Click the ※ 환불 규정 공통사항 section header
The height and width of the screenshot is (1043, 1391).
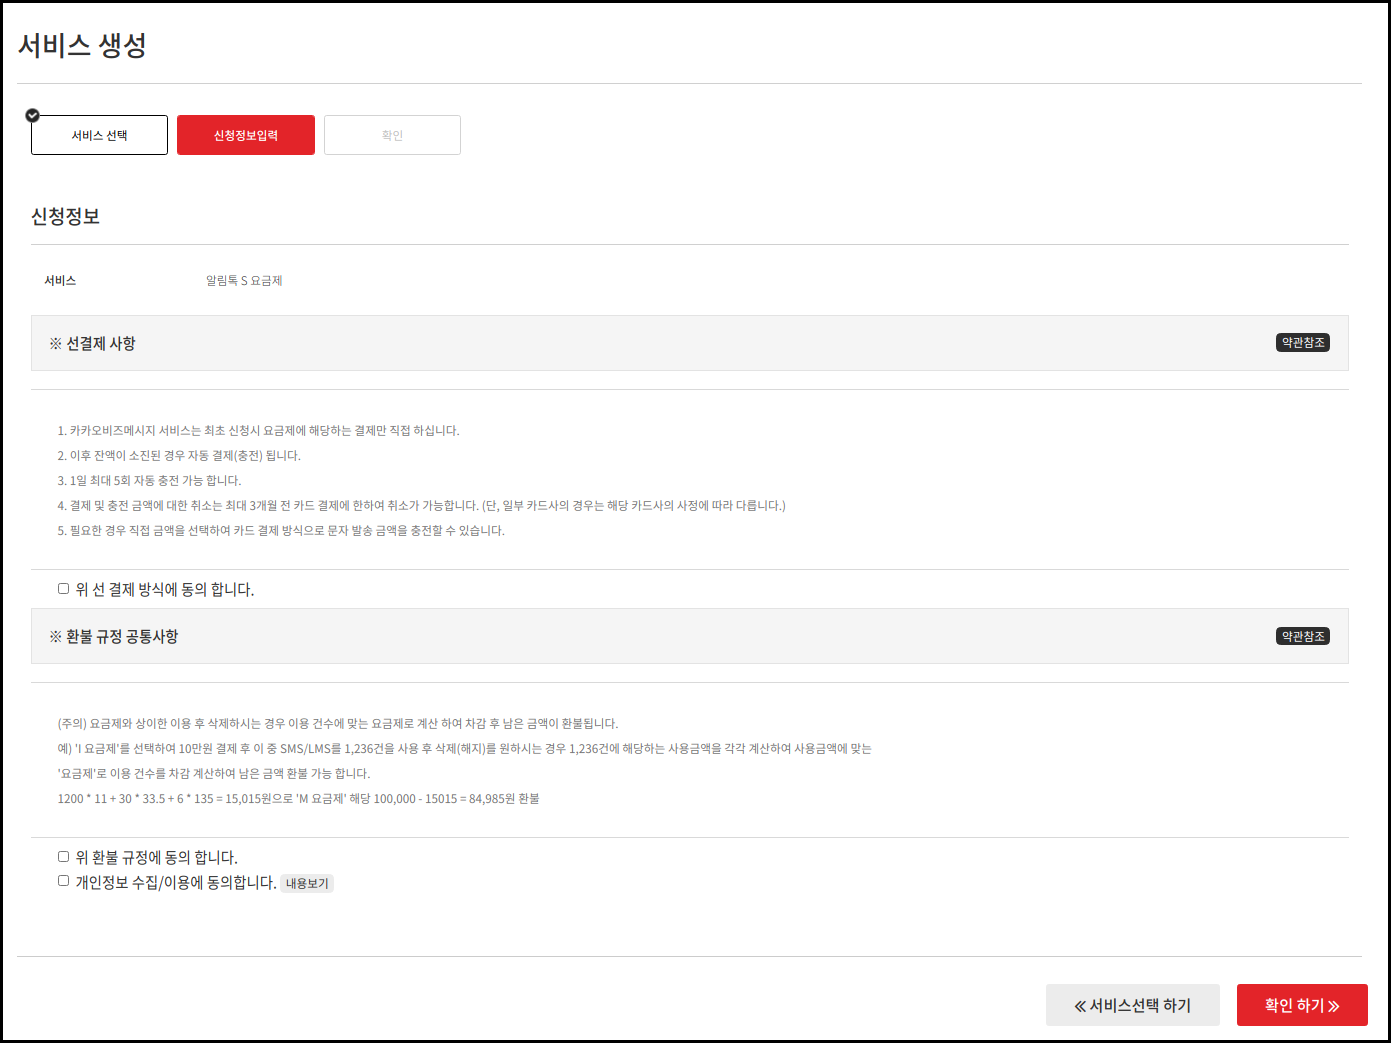(114, 636)
